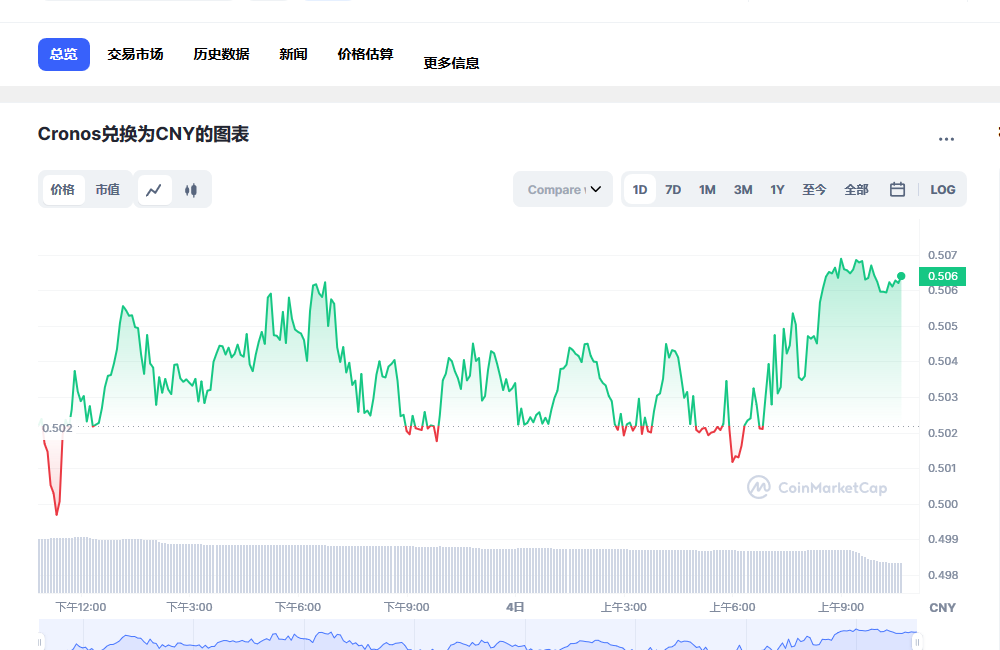Toggle LOG scale on the chart
Image resolution: width=1000 pixels, height=650 pixels.
[x=943, y=189]
